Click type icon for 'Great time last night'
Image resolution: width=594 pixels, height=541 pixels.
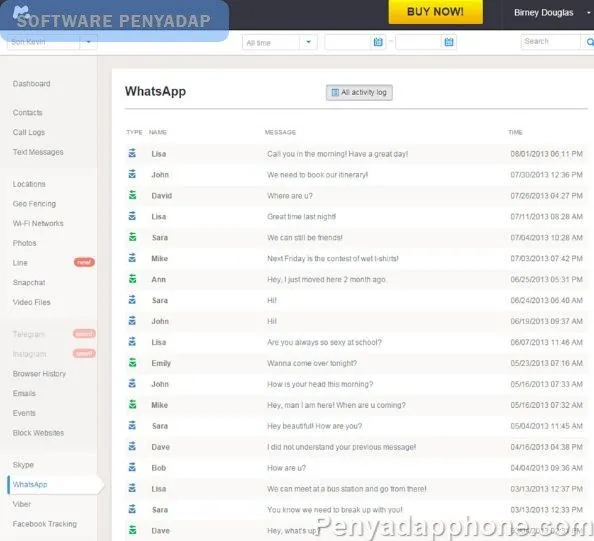[132, 216]
